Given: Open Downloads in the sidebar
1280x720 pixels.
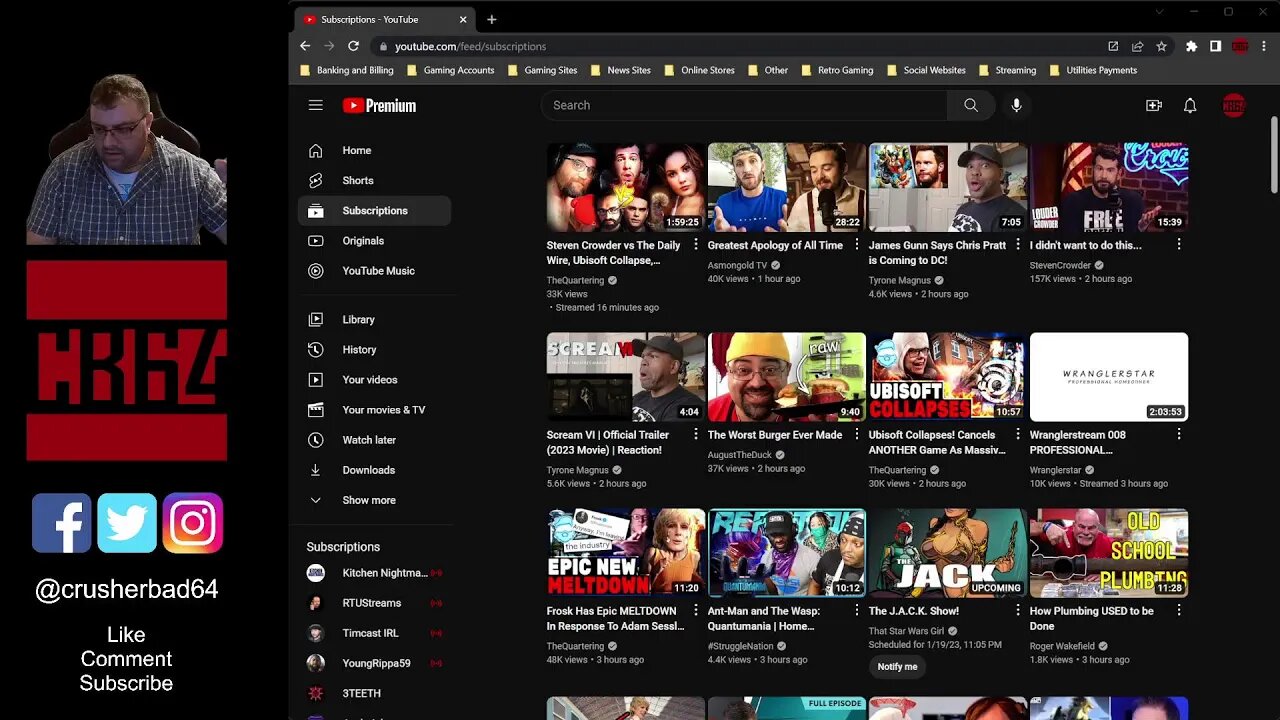Looking at the screenshot, I should [374, 470].
